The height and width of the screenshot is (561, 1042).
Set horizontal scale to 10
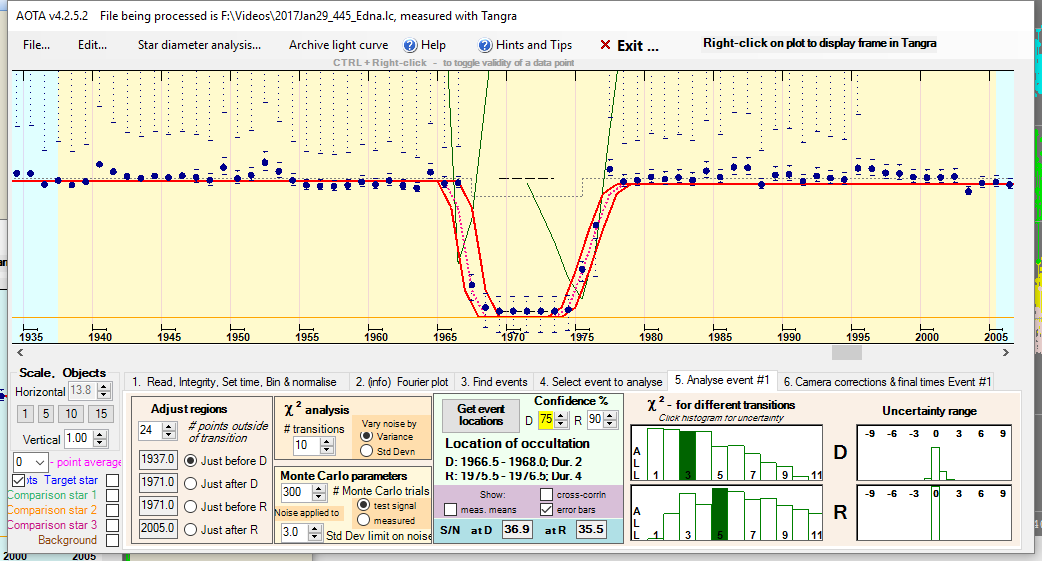tap(71, 413)
